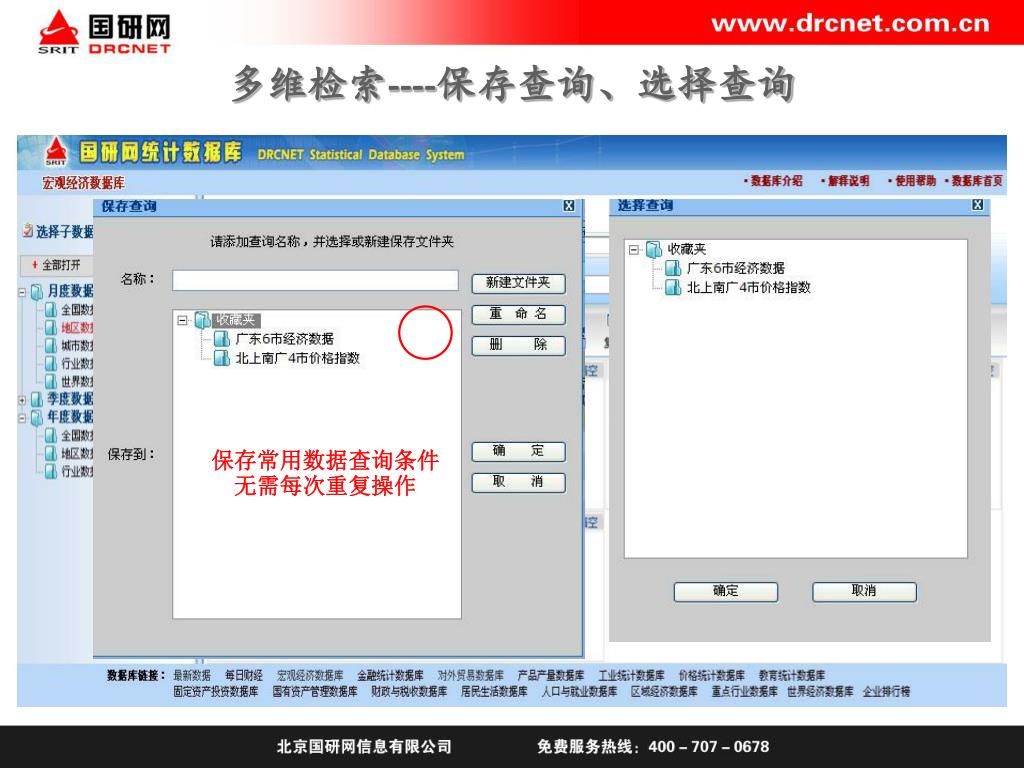Select 北上南广4市价格指数 in 保存查询 tree
The image size is (1024, 768).
298,358
